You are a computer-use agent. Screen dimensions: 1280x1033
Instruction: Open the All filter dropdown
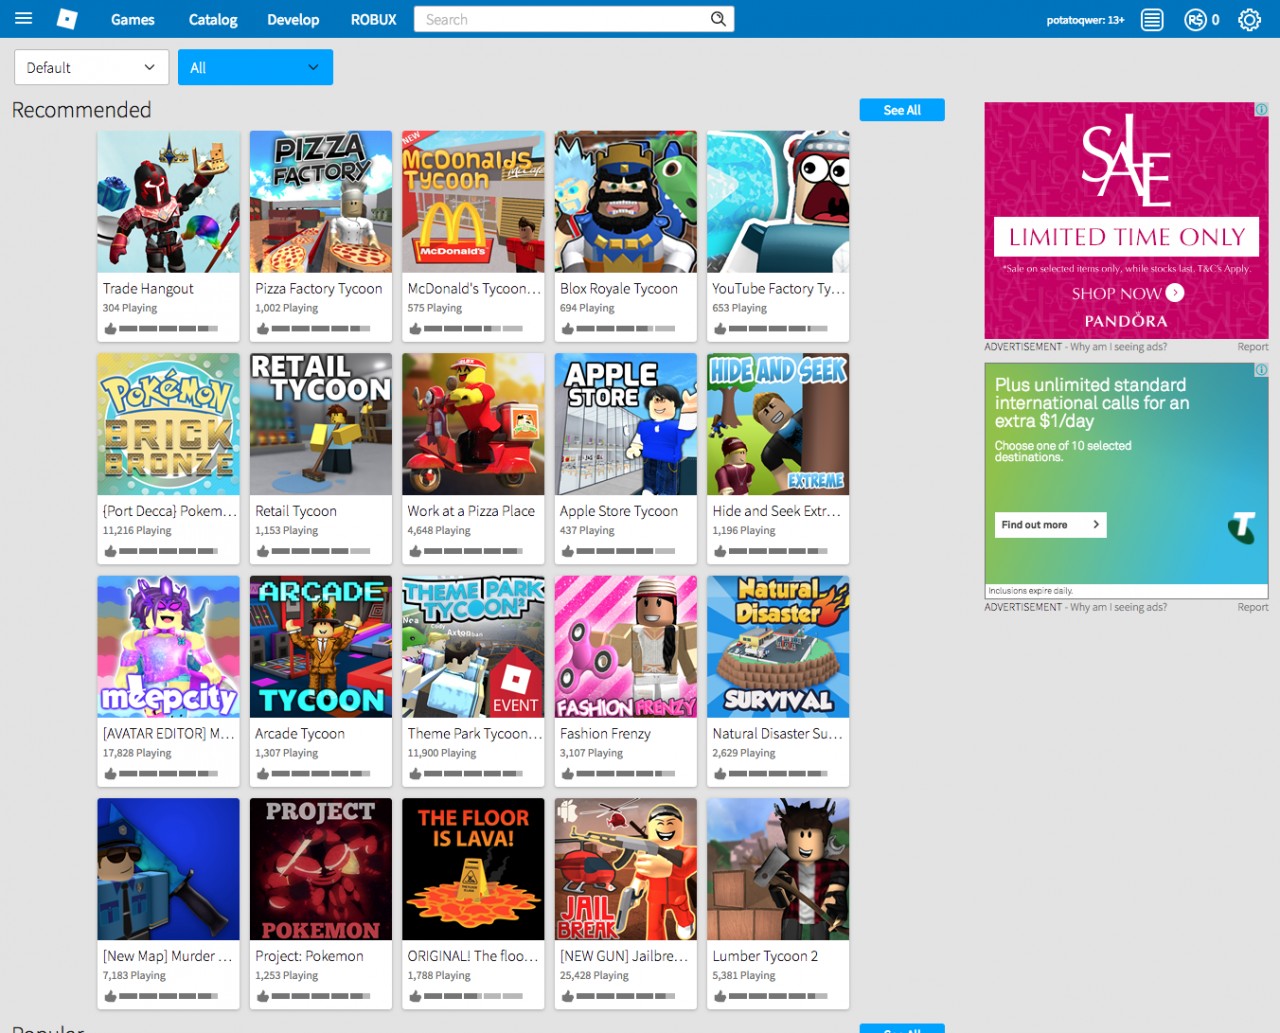[255, 67]
